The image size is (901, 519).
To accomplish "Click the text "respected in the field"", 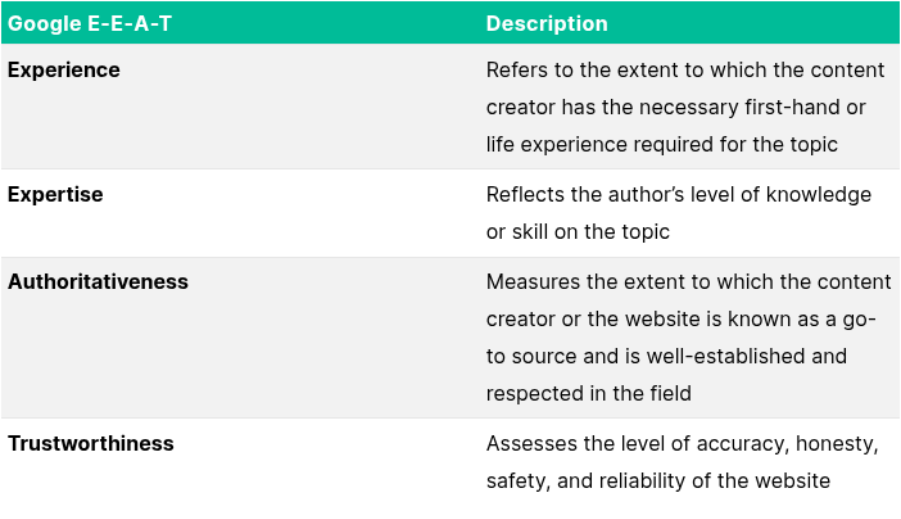I will 588,393.
